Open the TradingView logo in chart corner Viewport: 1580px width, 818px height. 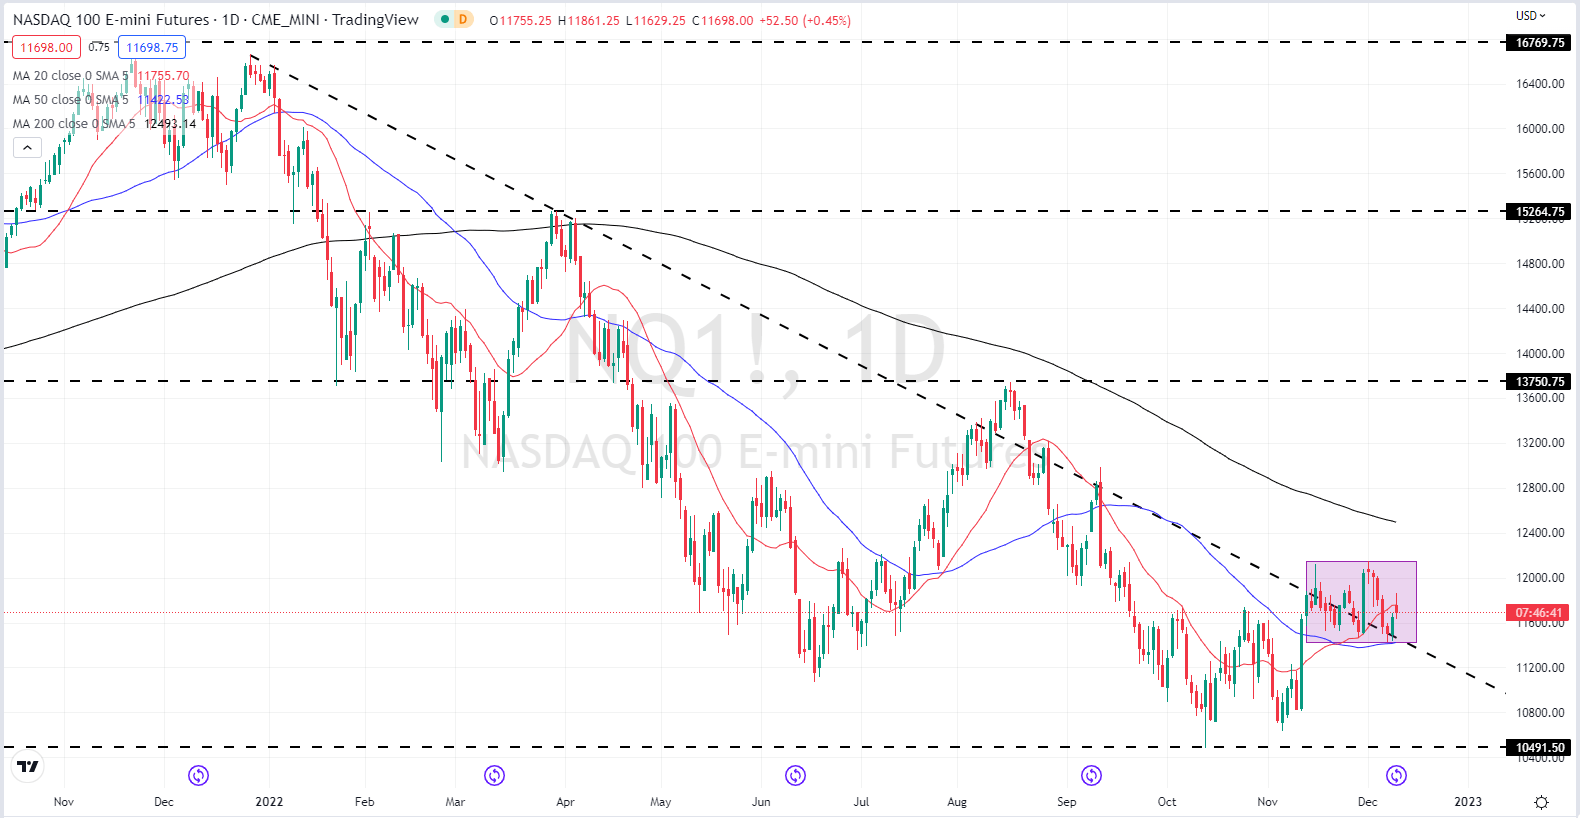click(x=28, y=767)
